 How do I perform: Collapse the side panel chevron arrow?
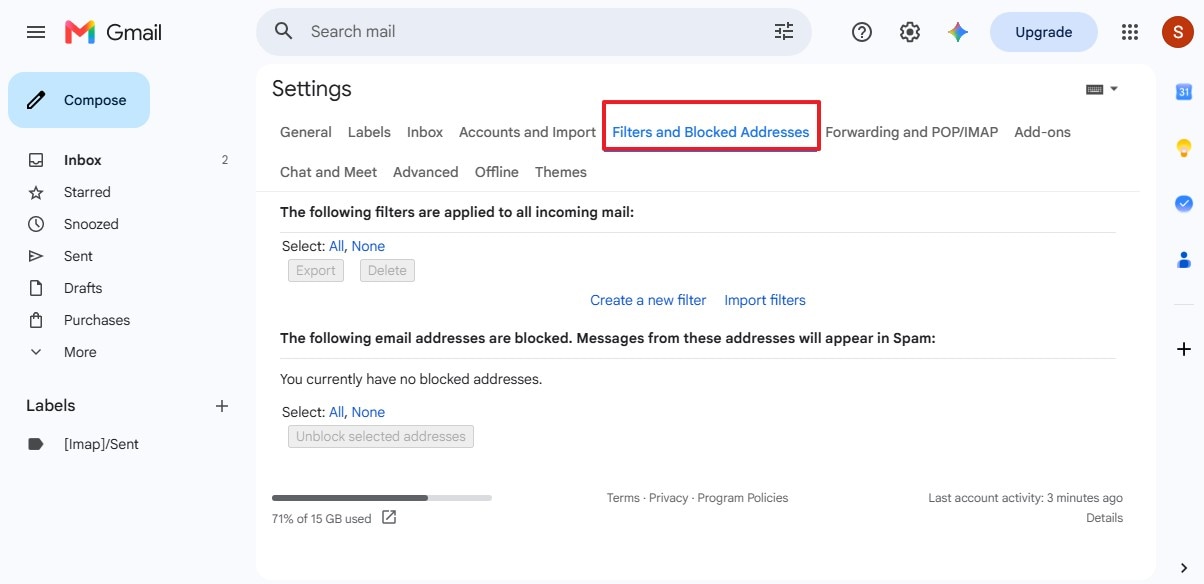tap(1185, 568)
